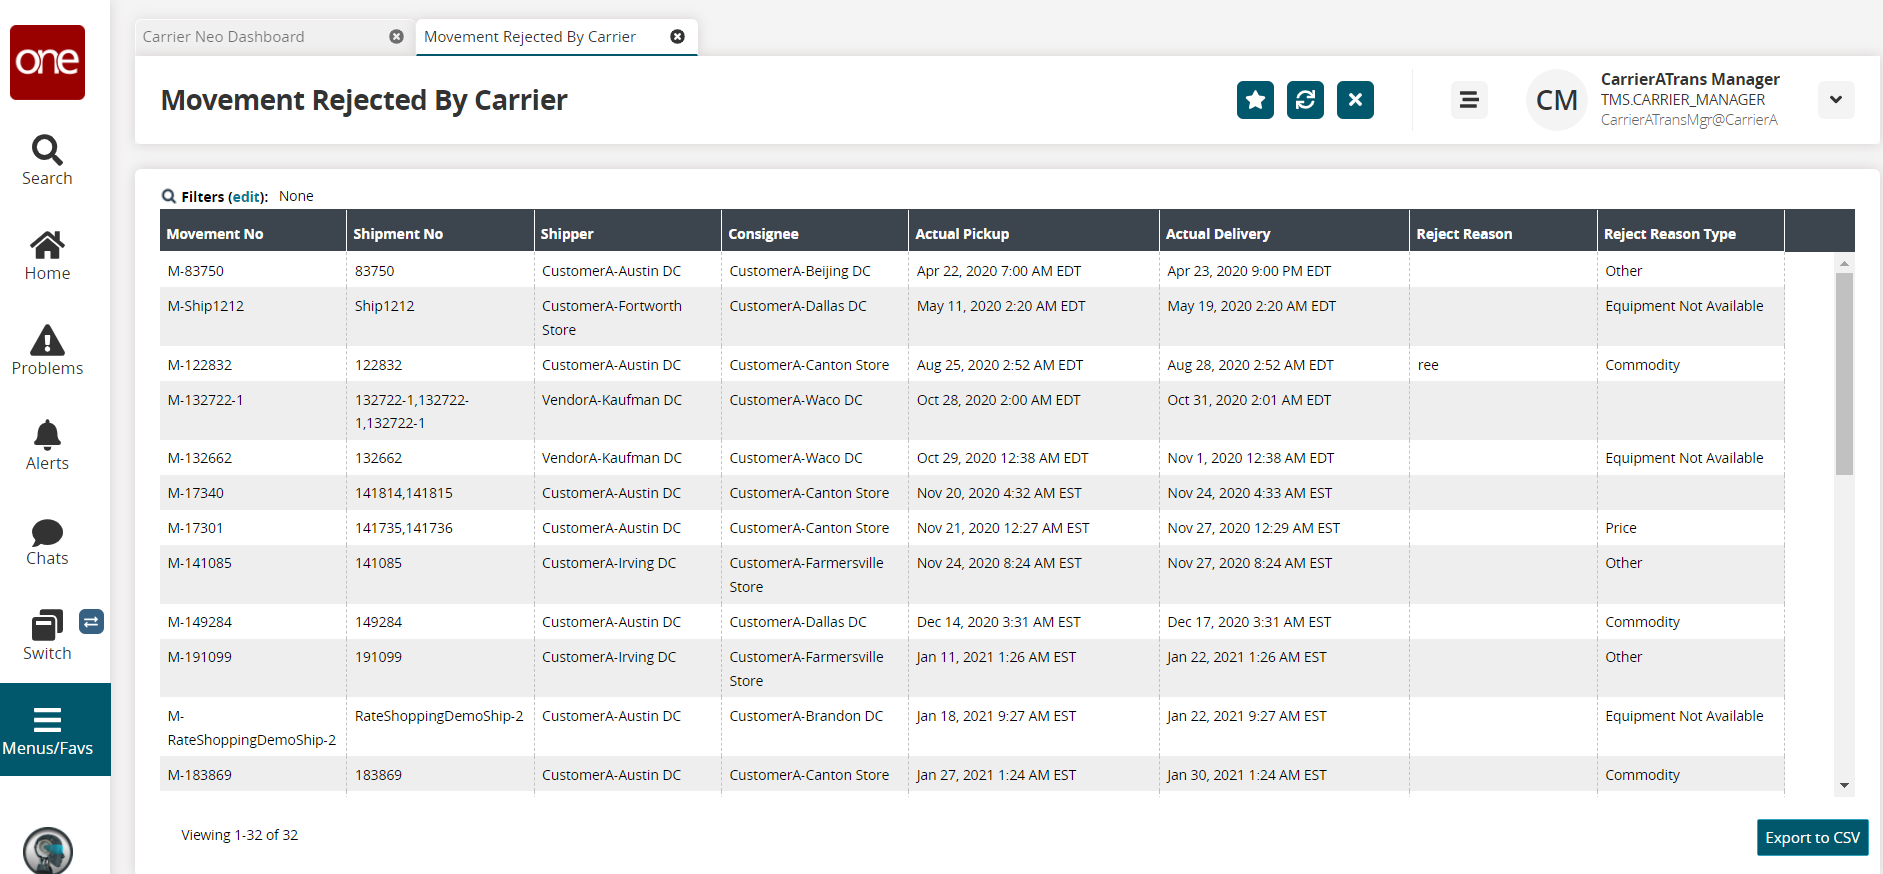The width and height of the screenshot is (1883, 874).
Task: Sort by the Actual Delivery column header
Action: 1284,233
